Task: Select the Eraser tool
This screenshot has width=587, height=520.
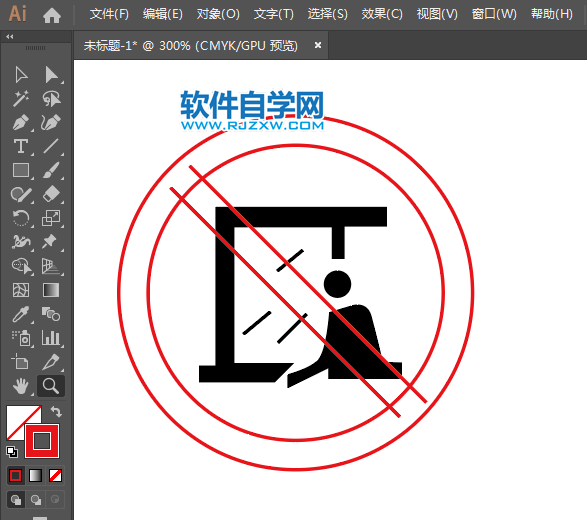Action: tap(51, 194)
